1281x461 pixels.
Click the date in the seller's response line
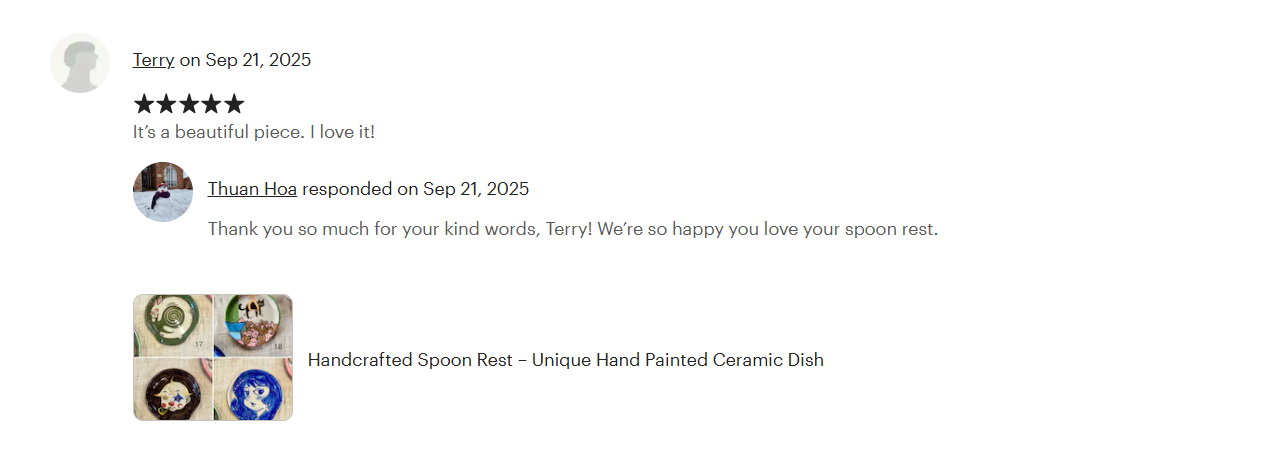coord(476,189)
